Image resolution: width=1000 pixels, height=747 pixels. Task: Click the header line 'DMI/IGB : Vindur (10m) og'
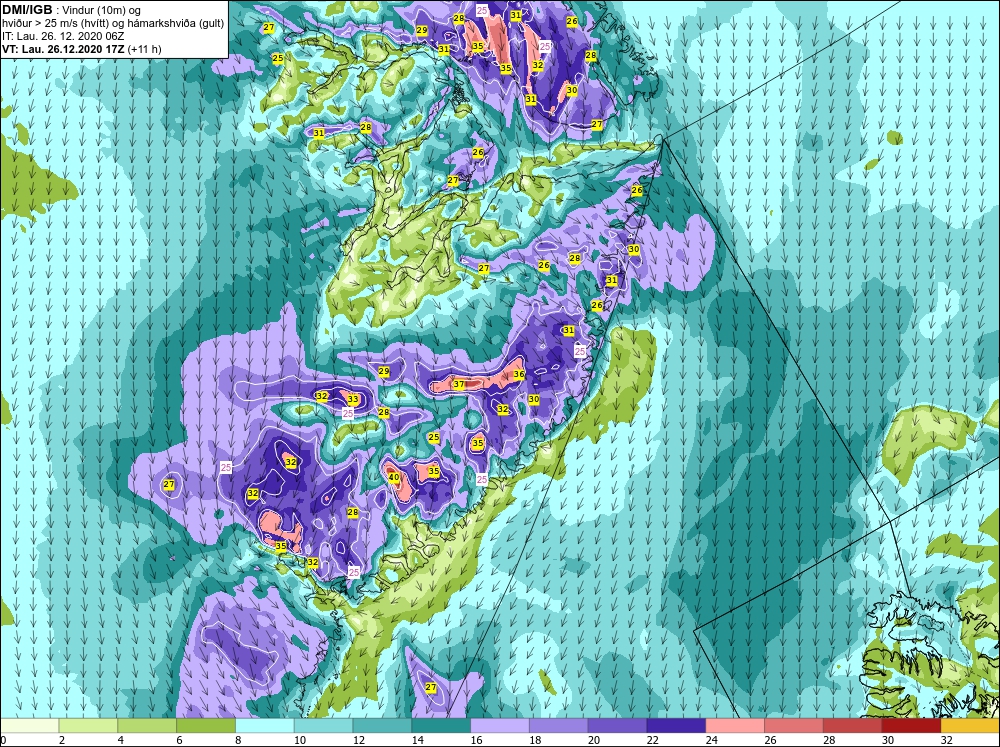[71, 10]
